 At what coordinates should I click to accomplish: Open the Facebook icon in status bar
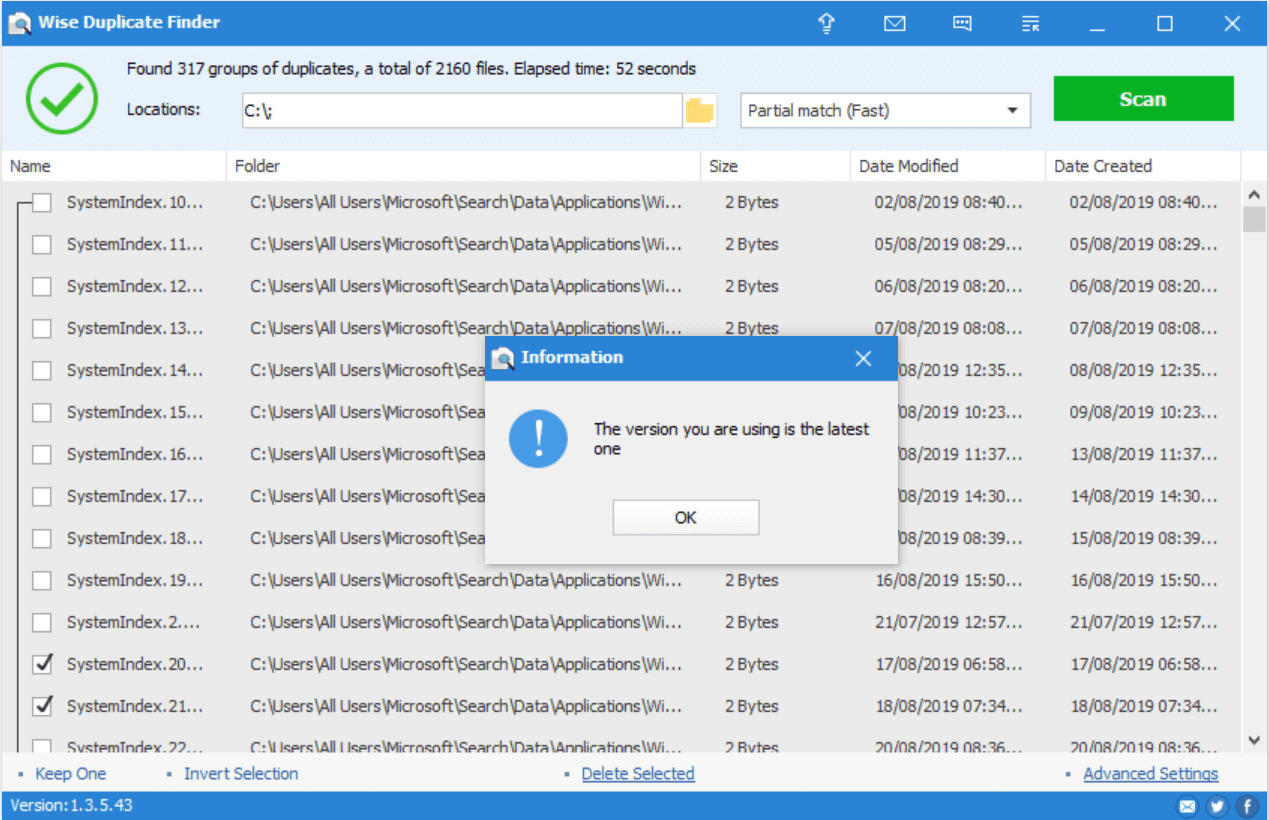(x=1247, y=806)
